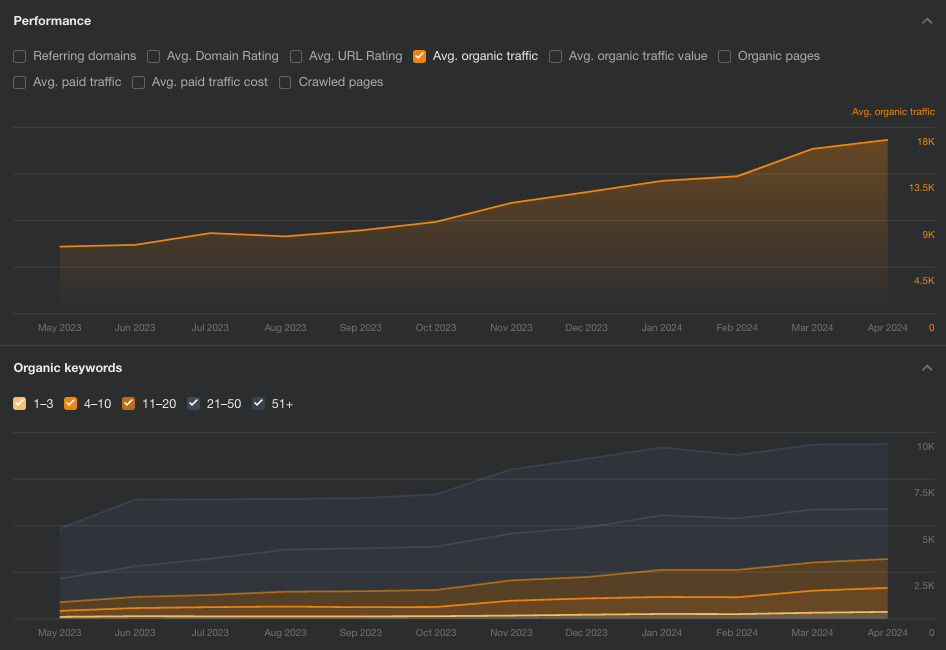Image resolution: width=946 pixels, height=650 pixels.
Task: Enable the Referring domains checkbox
Action: pos(20,56)
